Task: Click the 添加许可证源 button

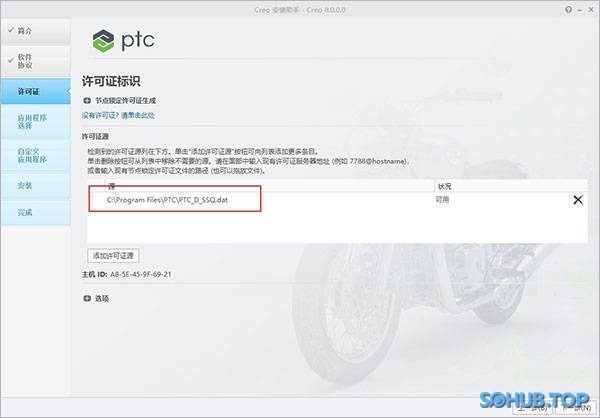Action: coord(113,256)
